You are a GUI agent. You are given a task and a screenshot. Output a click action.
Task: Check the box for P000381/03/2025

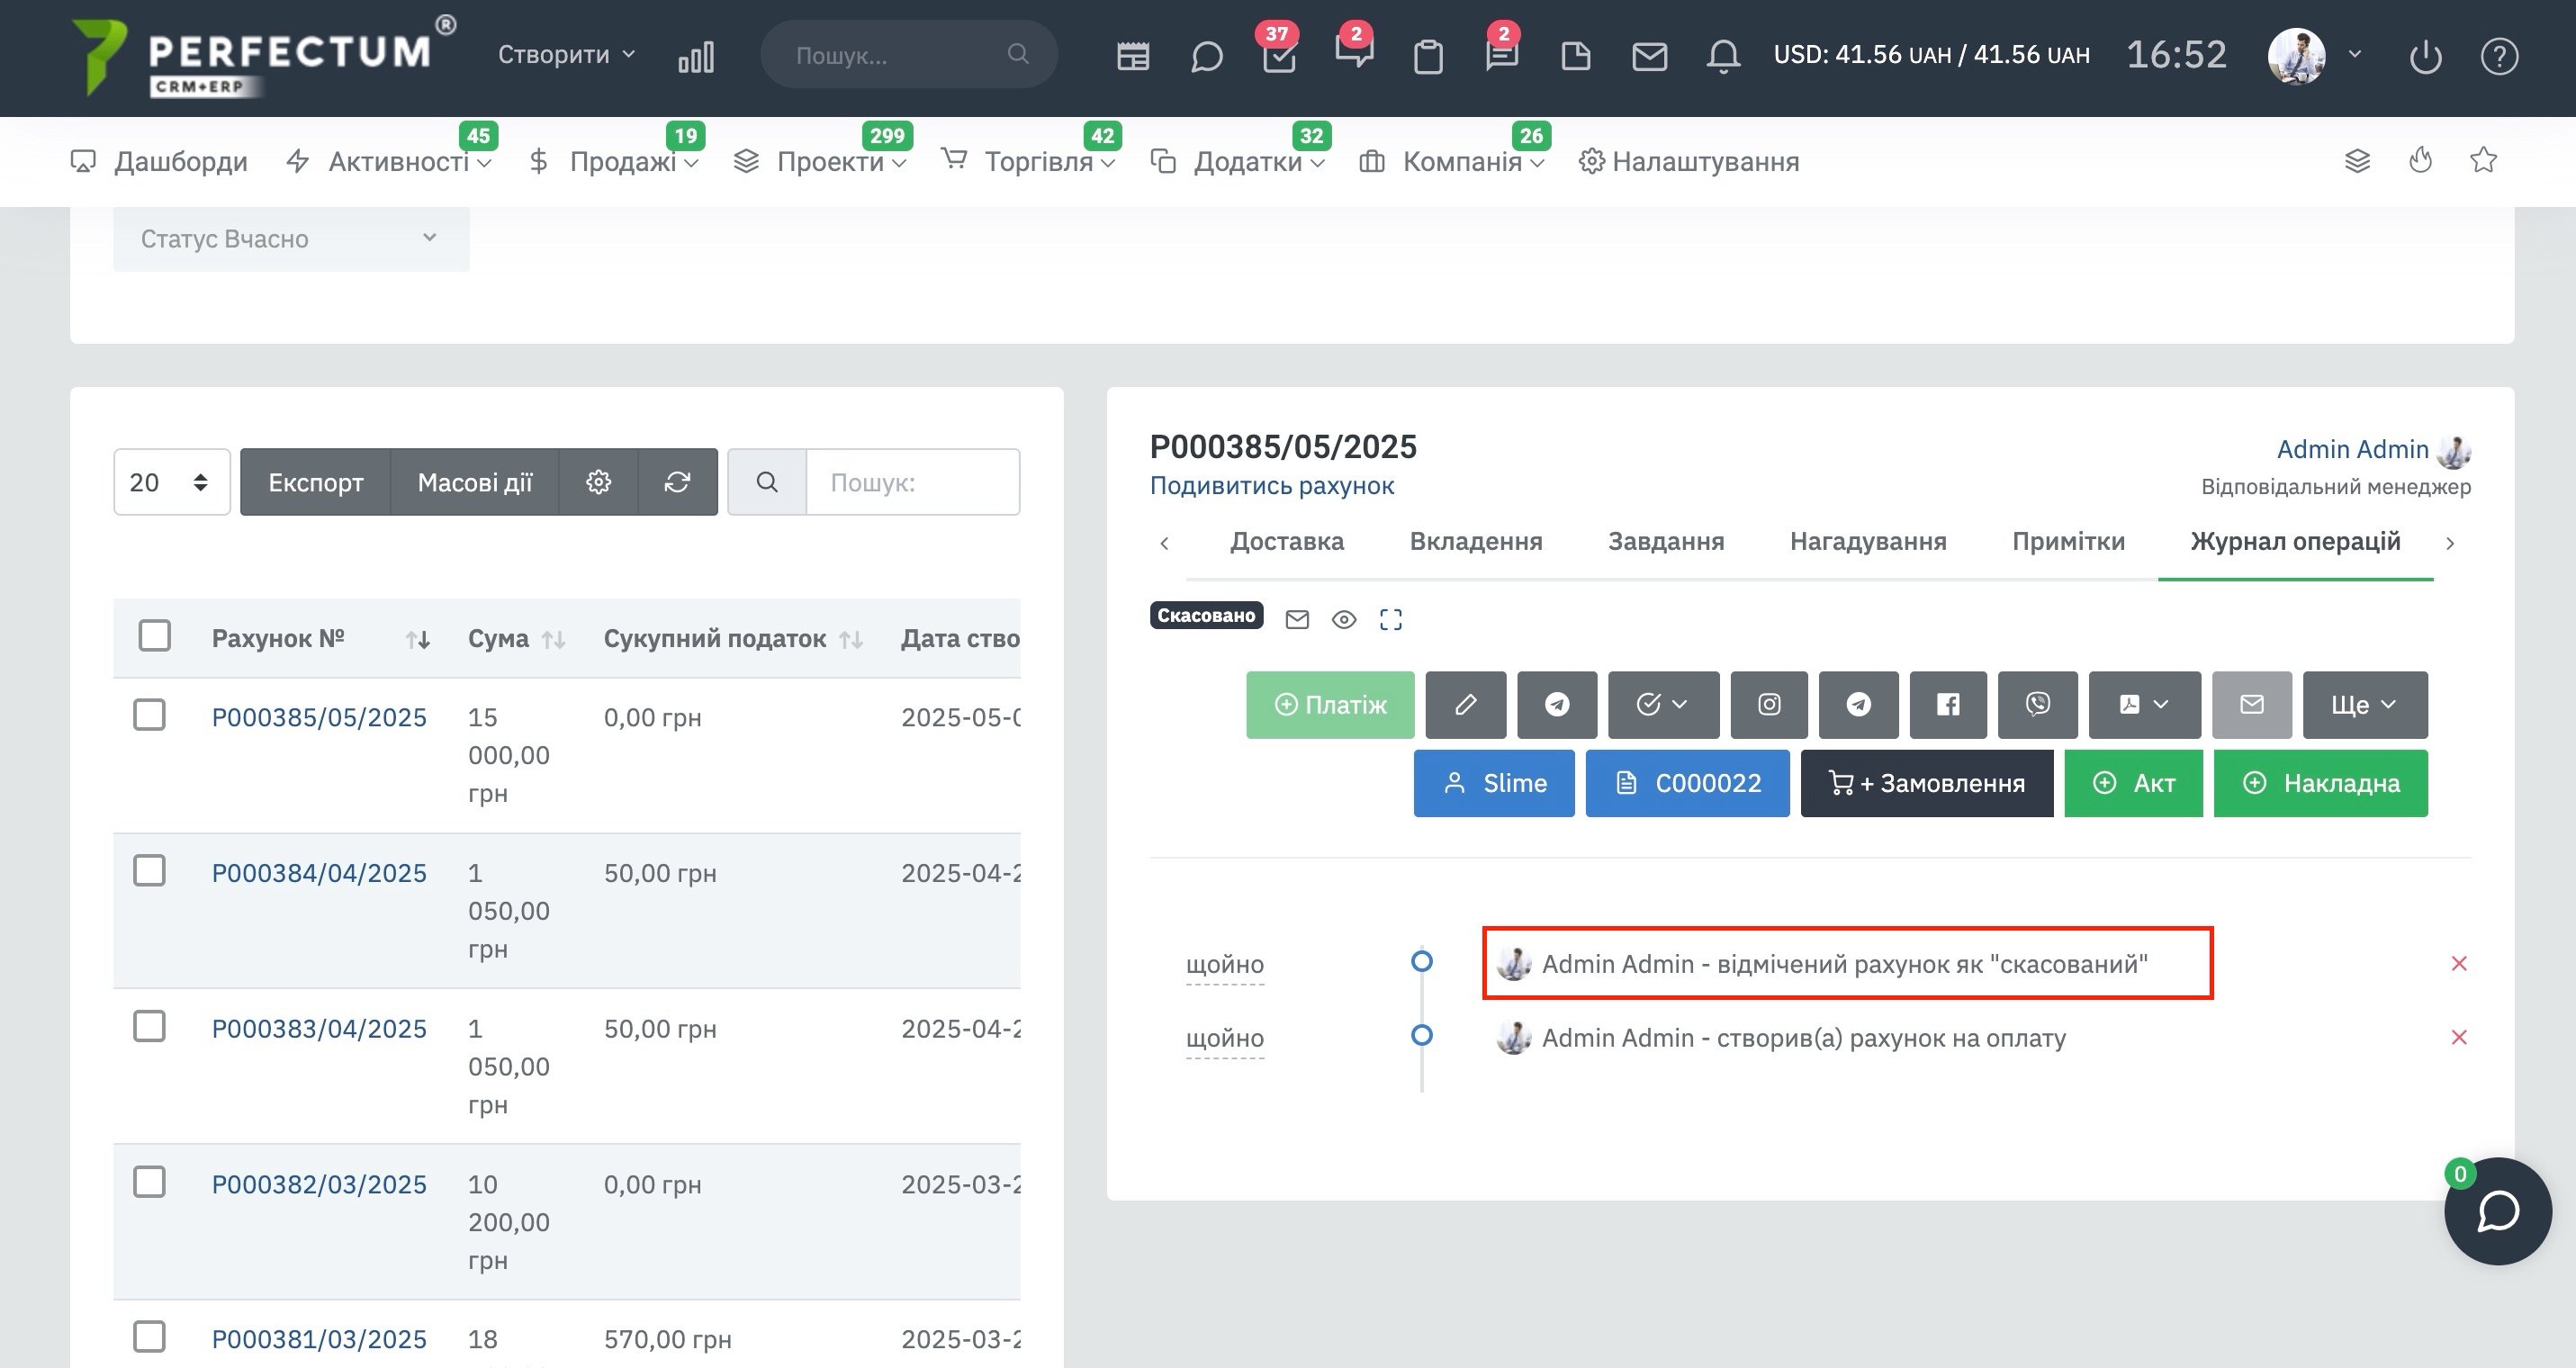pyautogui.click(x=149, y=1337)
